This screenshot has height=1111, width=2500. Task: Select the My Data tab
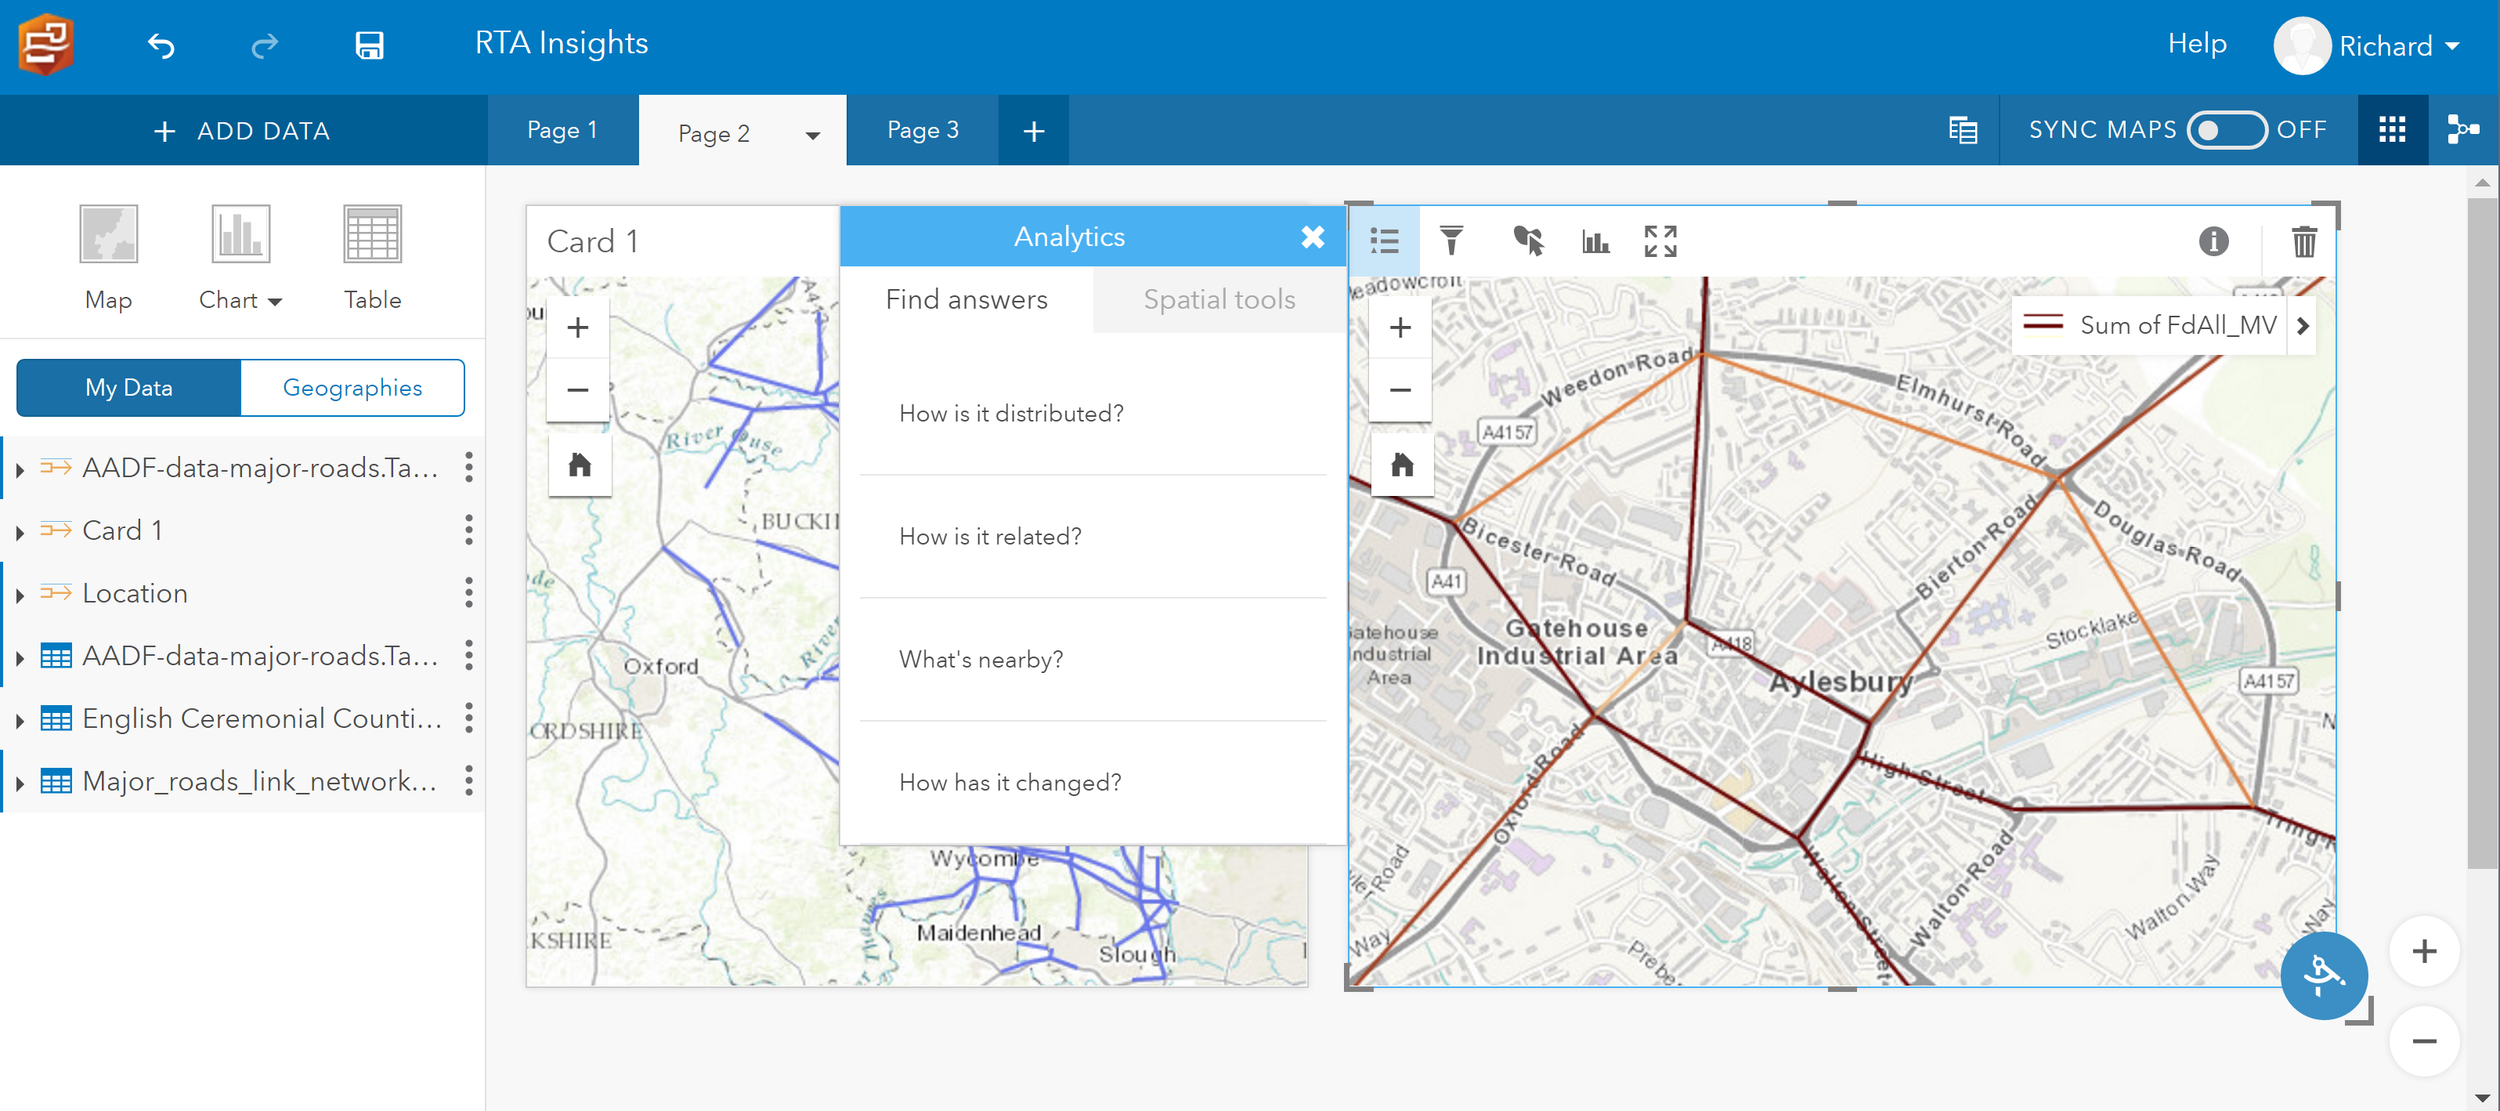(x=129, y=387)
